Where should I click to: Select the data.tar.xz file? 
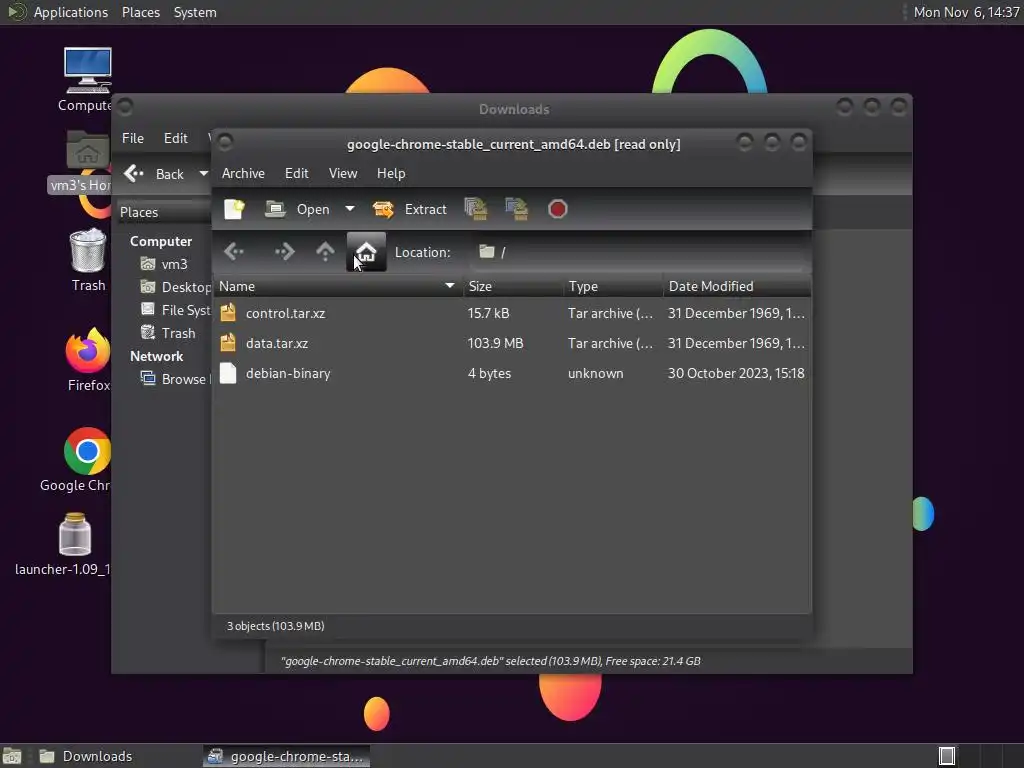point(512,344)
